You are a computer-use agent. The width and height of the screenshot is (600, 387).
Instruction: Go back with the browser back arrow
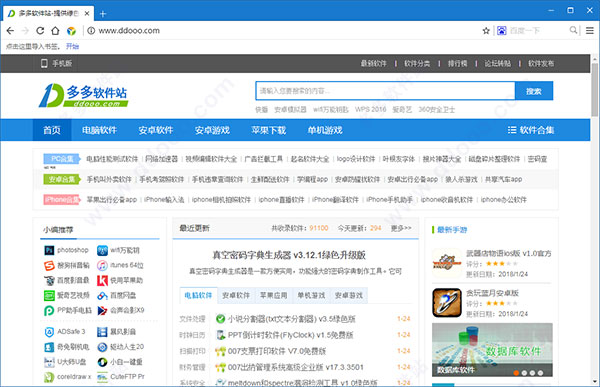coord(10,31)
